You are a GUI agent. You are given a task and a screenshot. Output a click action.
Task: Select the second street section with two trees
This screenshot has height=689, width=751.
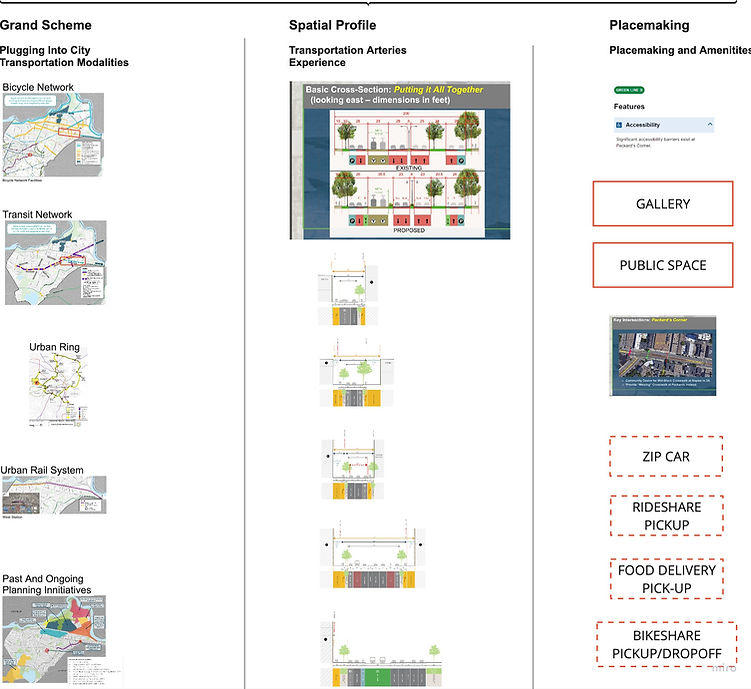click(x=357, y=373)
